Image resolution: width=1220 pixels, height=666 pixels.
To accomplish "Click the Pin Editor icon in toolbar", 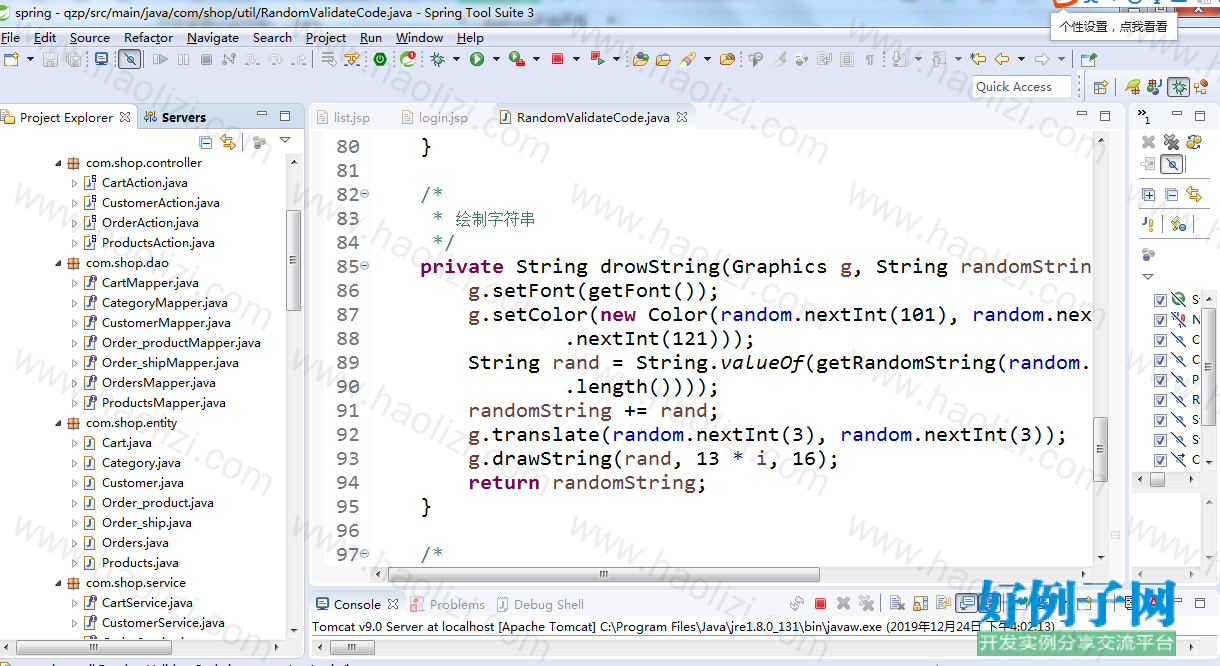I will 1088,59.
